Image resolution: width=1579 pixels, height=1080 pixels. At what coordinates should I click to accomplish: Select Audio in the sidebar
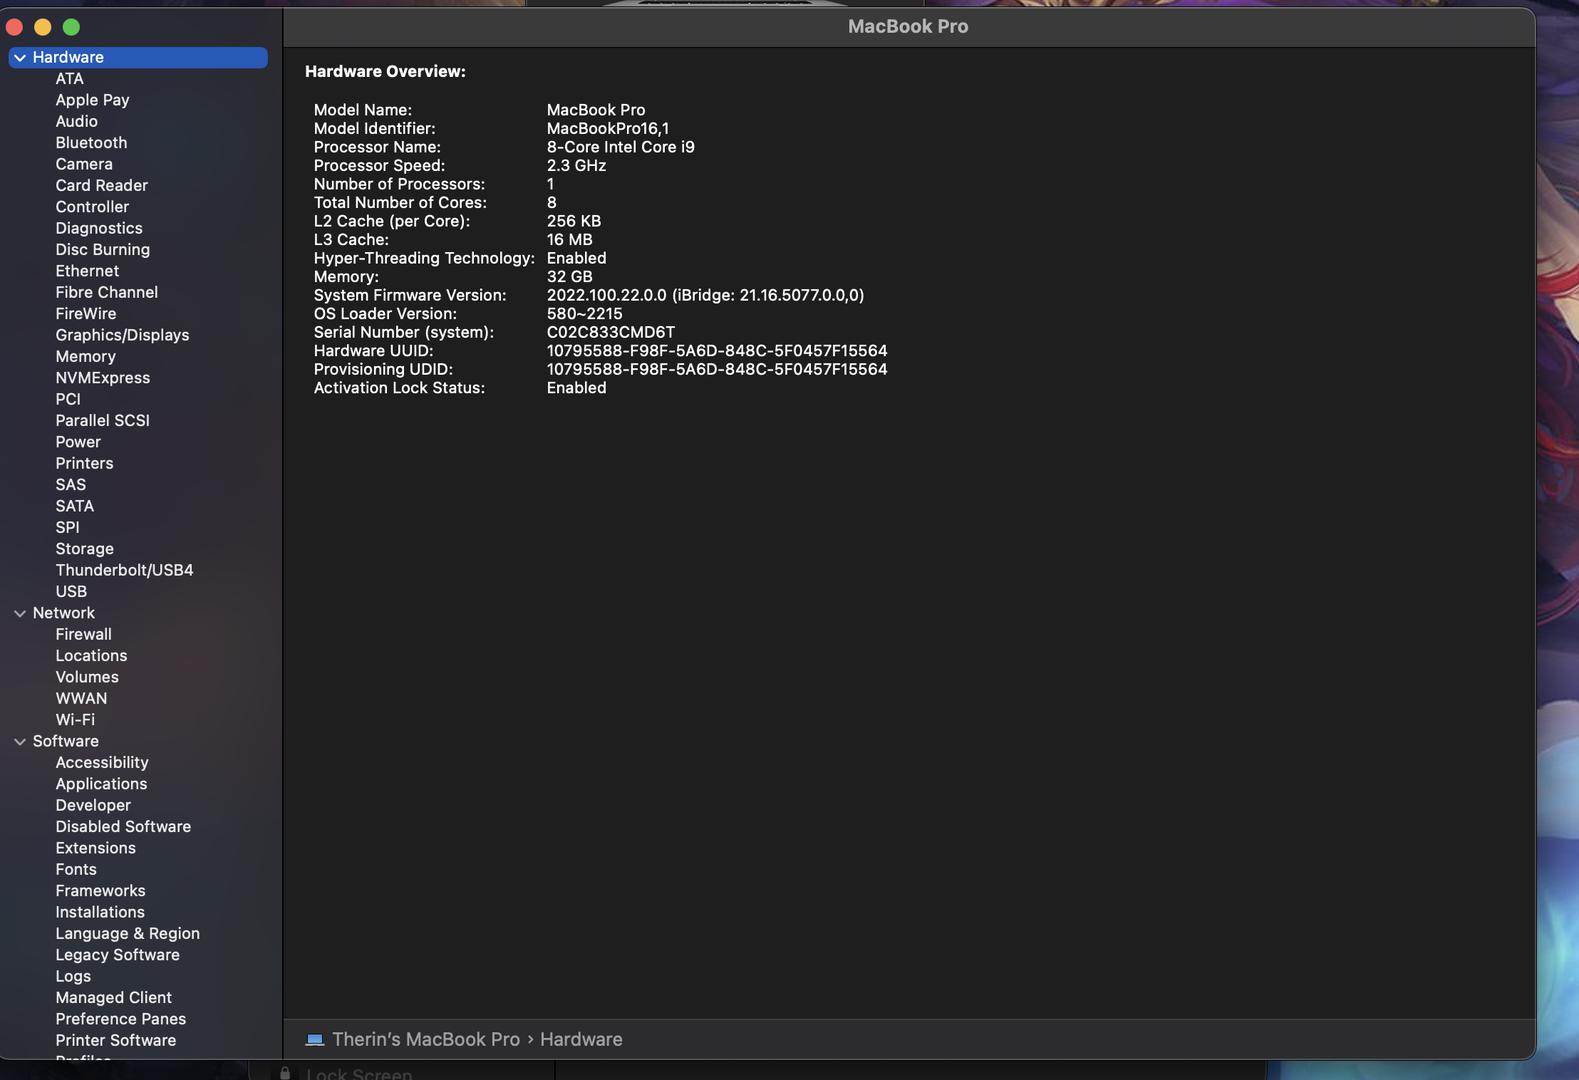coord(76,121)
